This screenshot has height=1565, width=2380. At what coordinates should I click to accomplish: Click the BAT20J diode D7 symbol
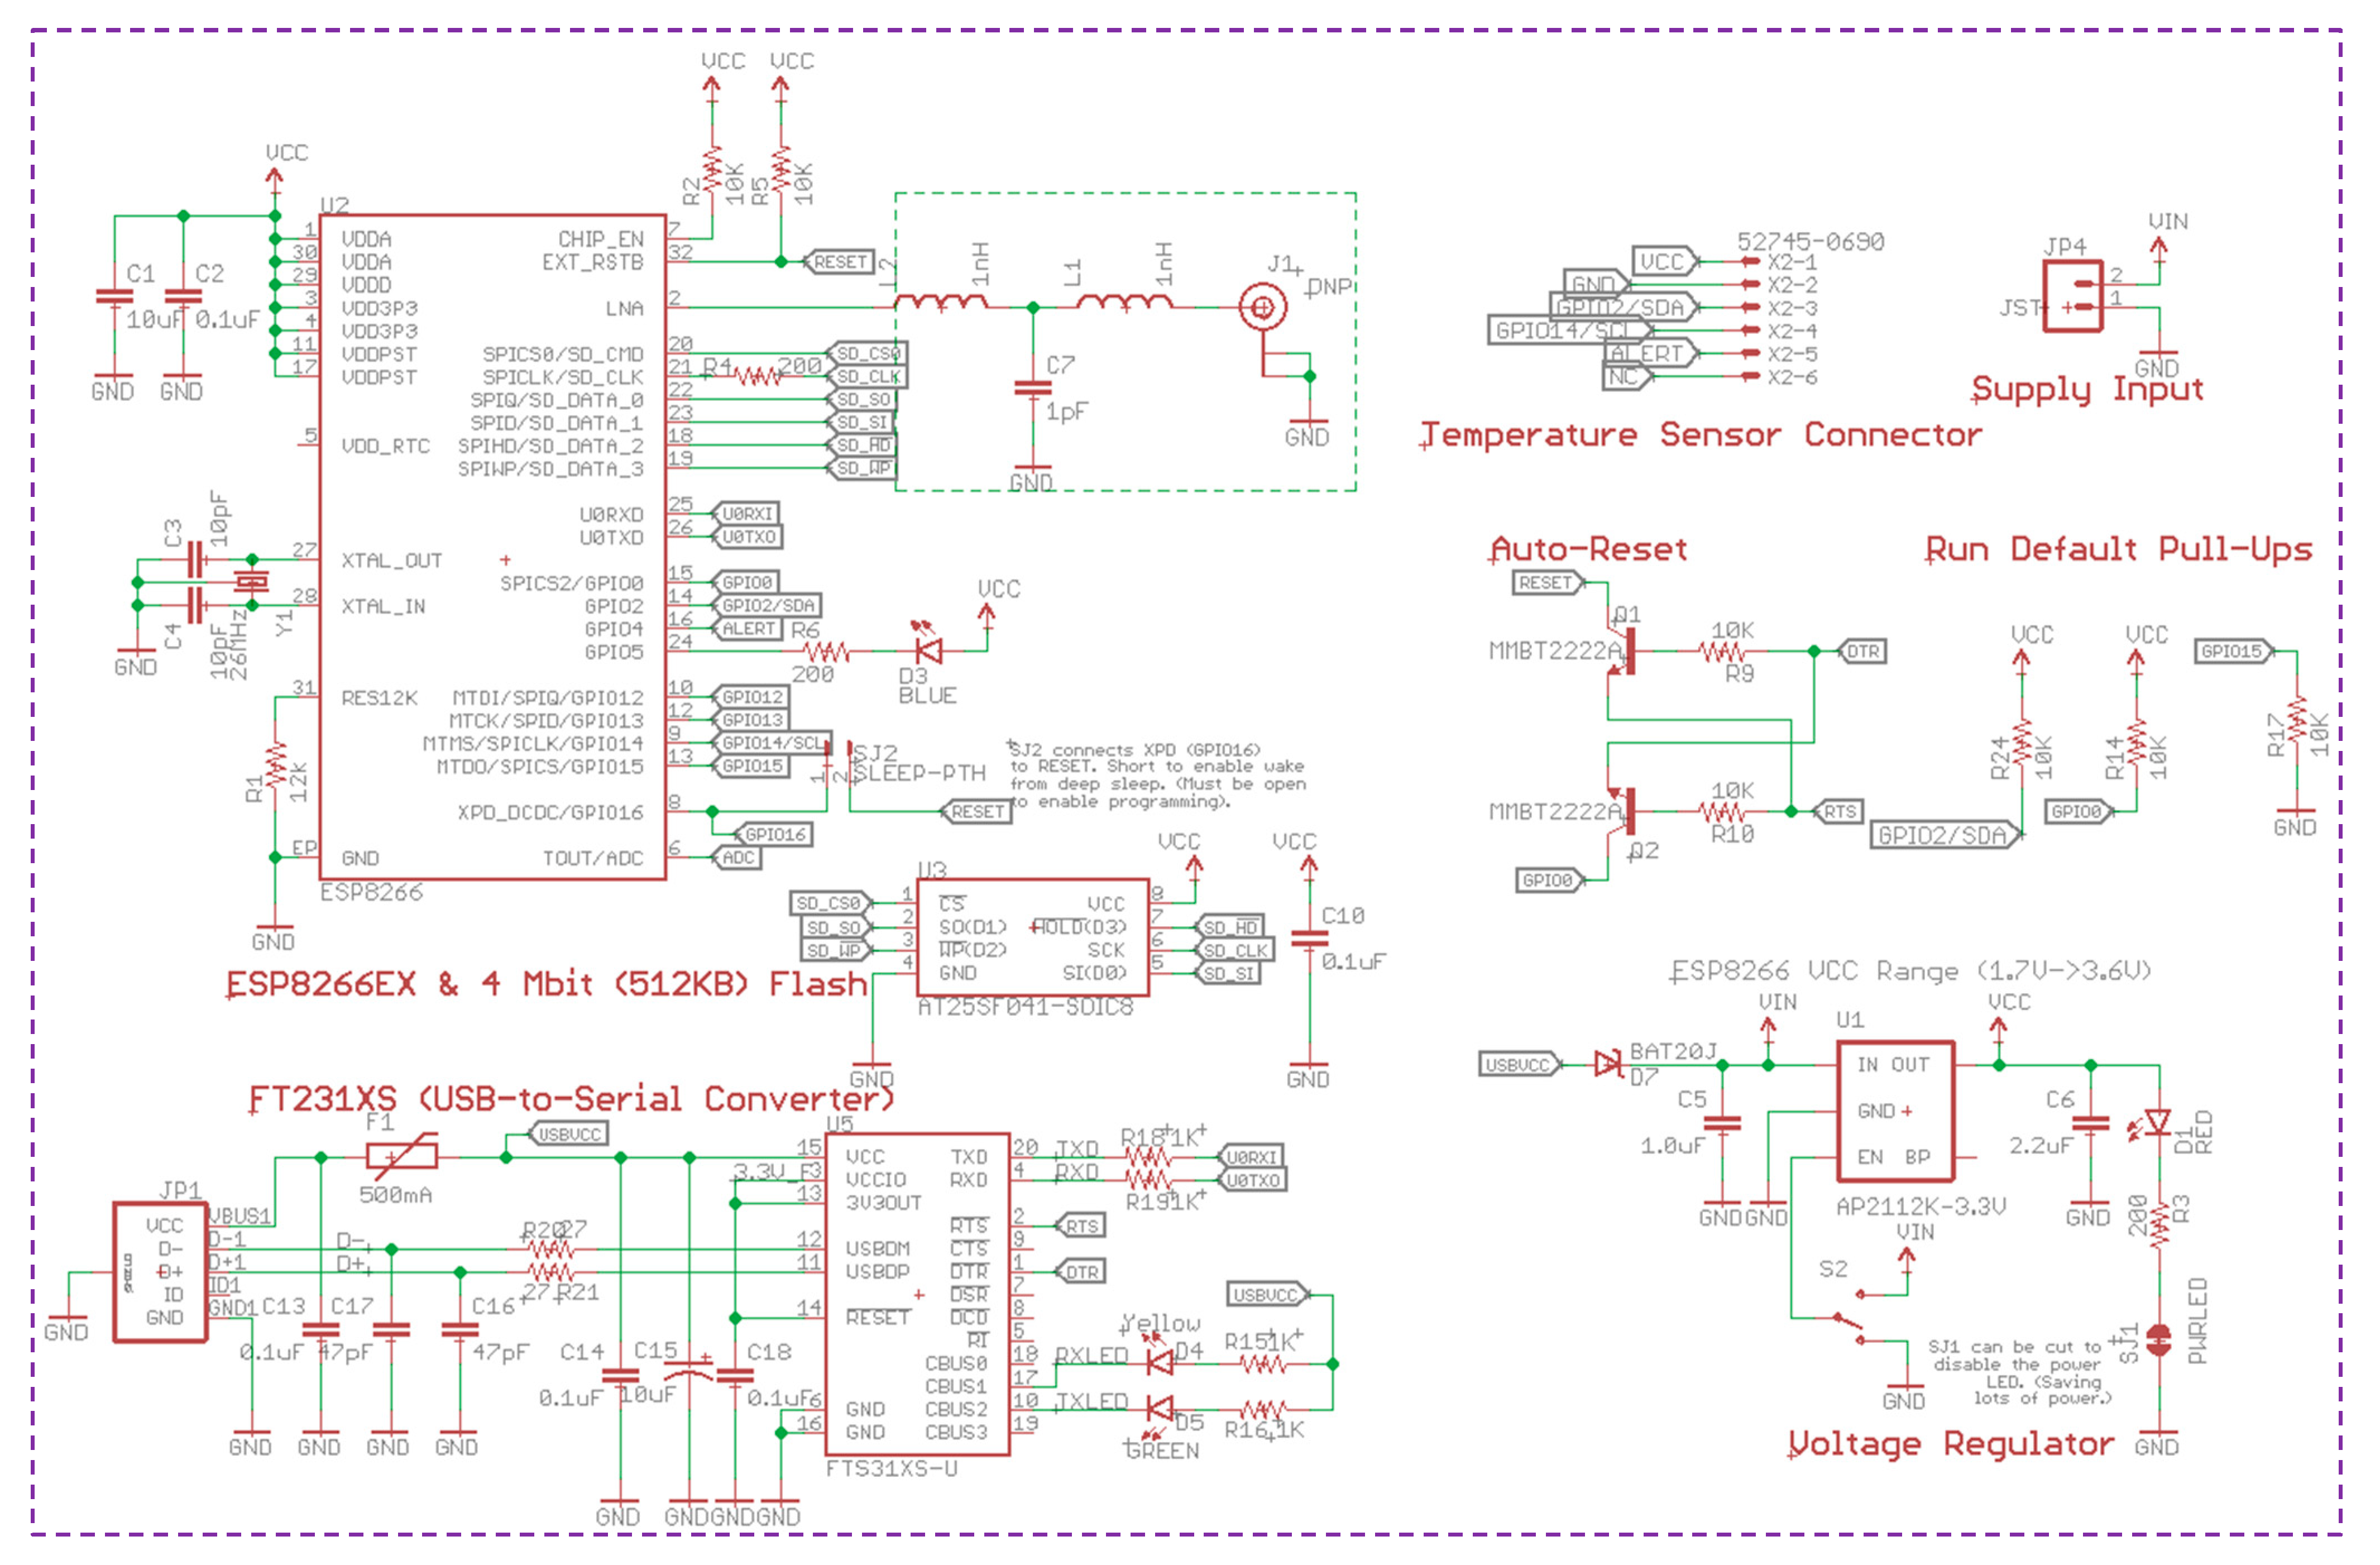(x=1608, y=1065)
